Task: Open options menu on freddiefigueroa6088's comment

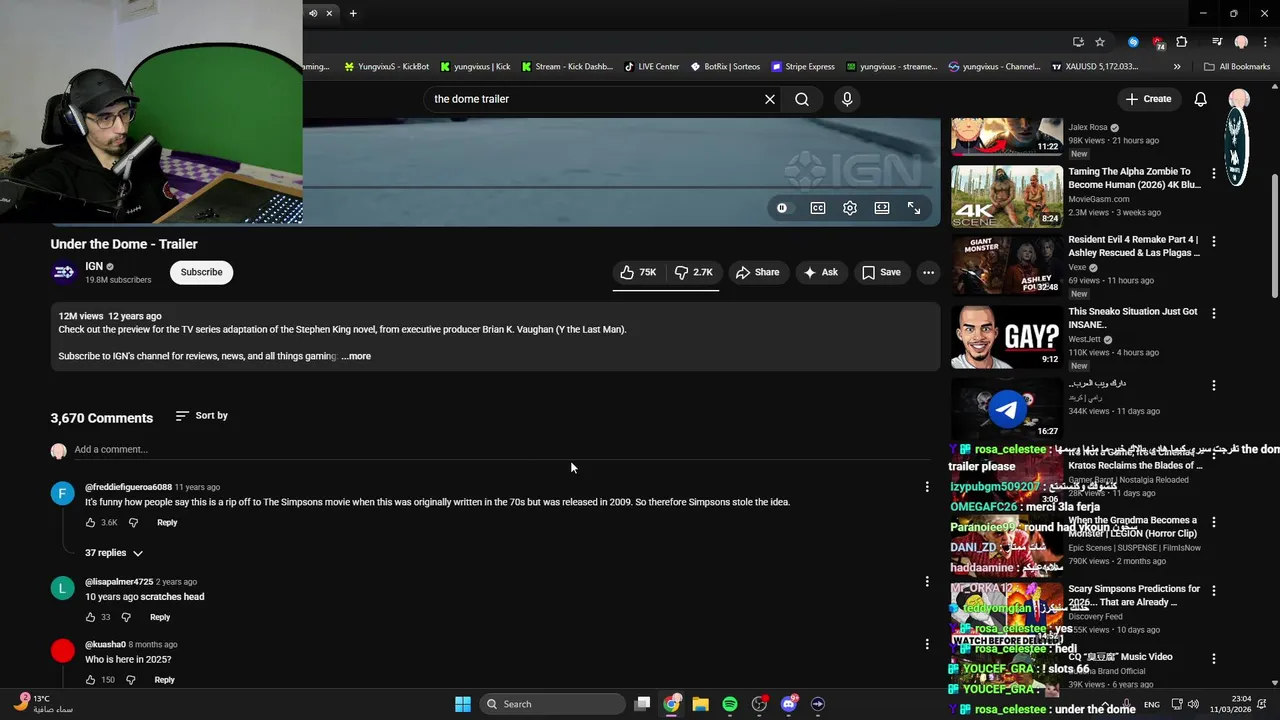Action: pyautogui.click(x=927, y=487)
